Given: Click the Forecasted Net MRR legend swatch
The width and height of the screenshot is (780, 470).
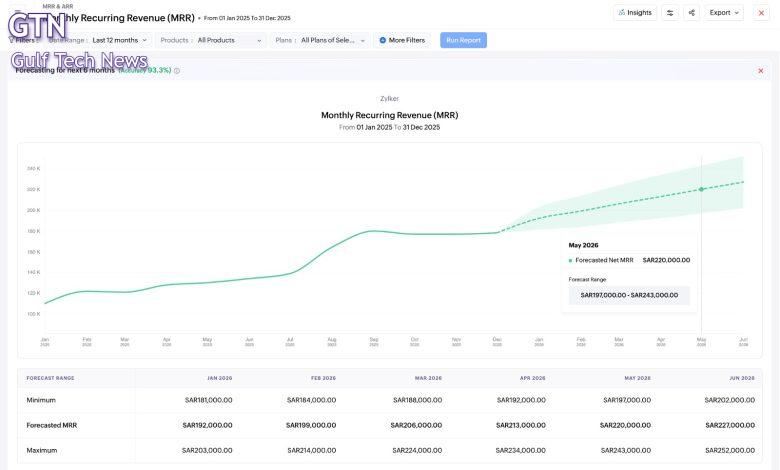Looking at the screenshot, I should (x=571, y=260).
